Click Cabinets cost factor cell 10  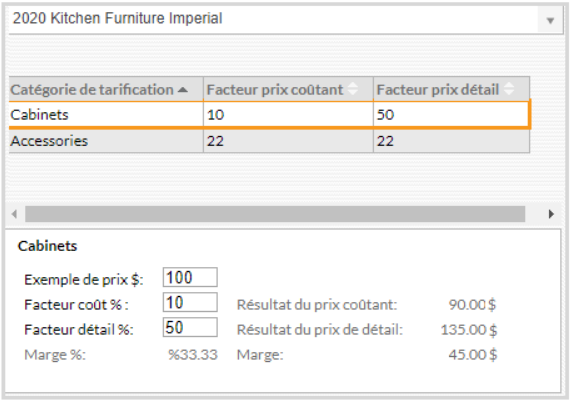[288, 115]
